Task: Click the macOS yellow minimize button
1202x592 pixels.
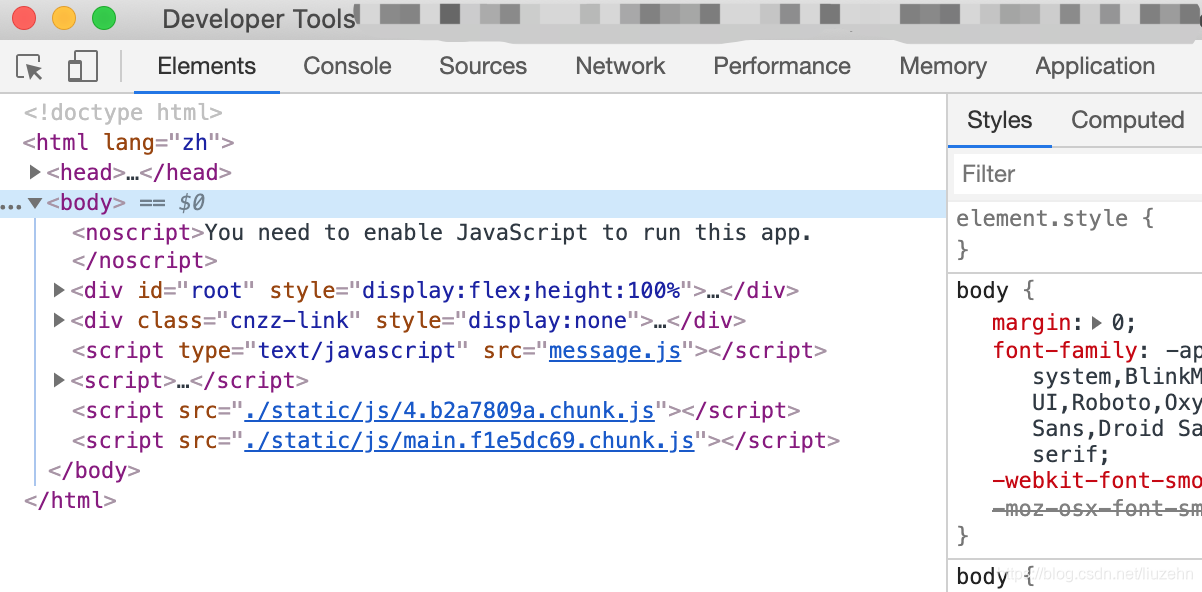Action: (64, 18)
